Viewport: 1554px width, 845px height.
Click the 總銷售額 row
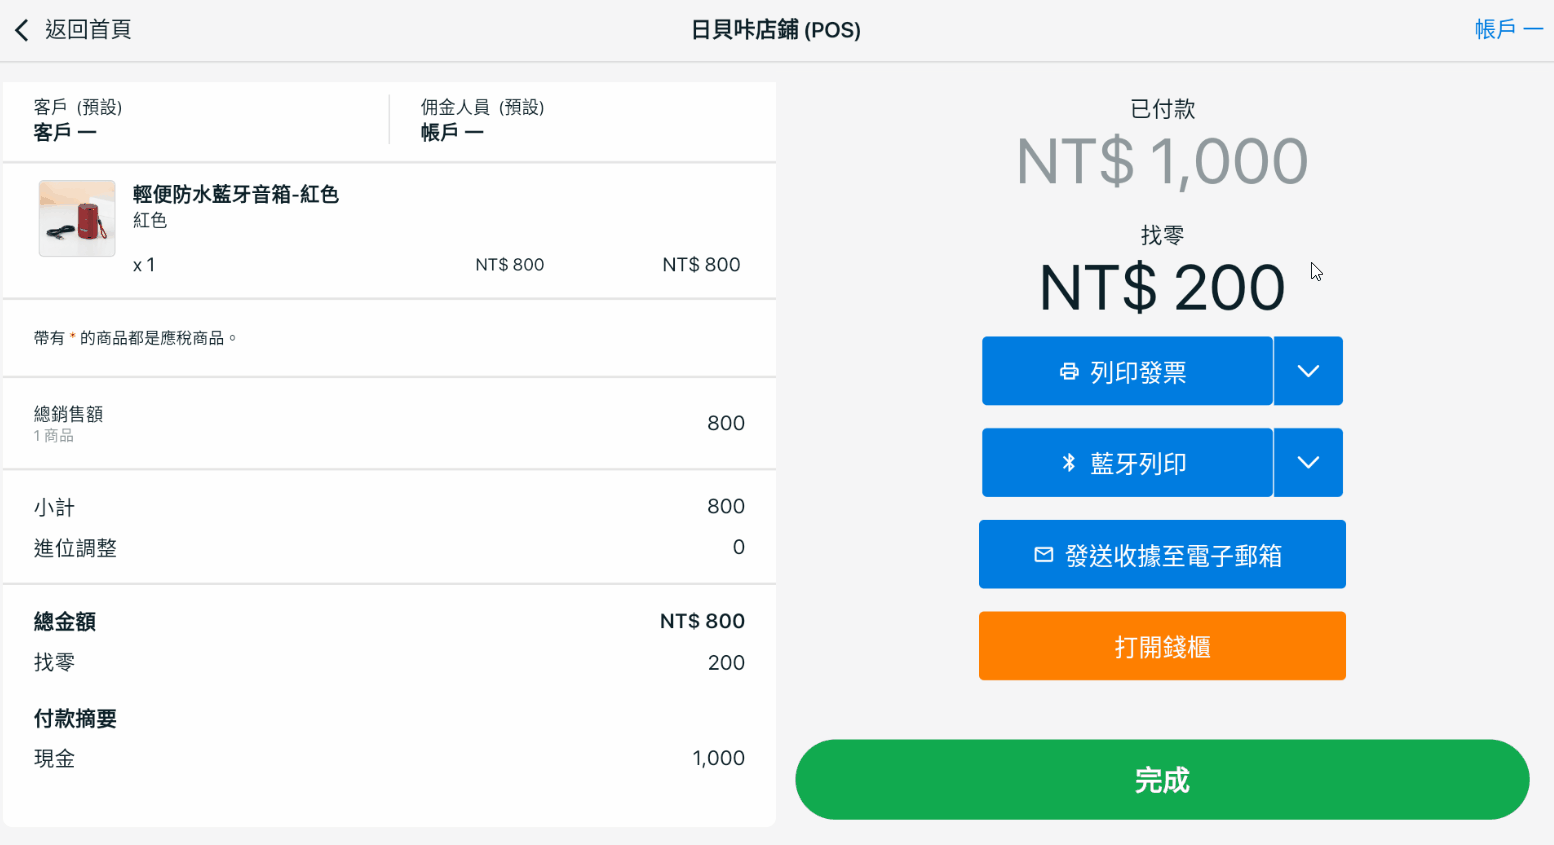[x=388, y=423]
